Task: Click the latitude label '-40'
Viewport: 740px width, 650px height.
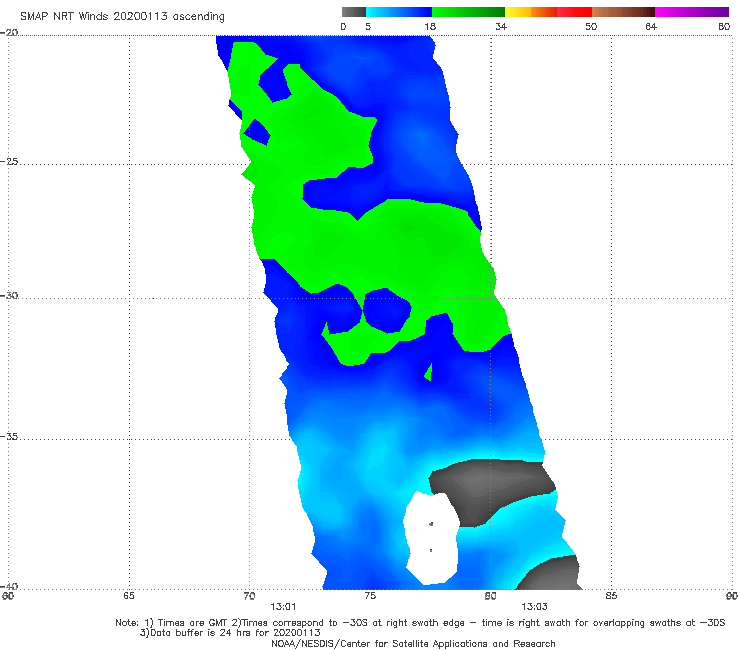Action: coord(9,587)
